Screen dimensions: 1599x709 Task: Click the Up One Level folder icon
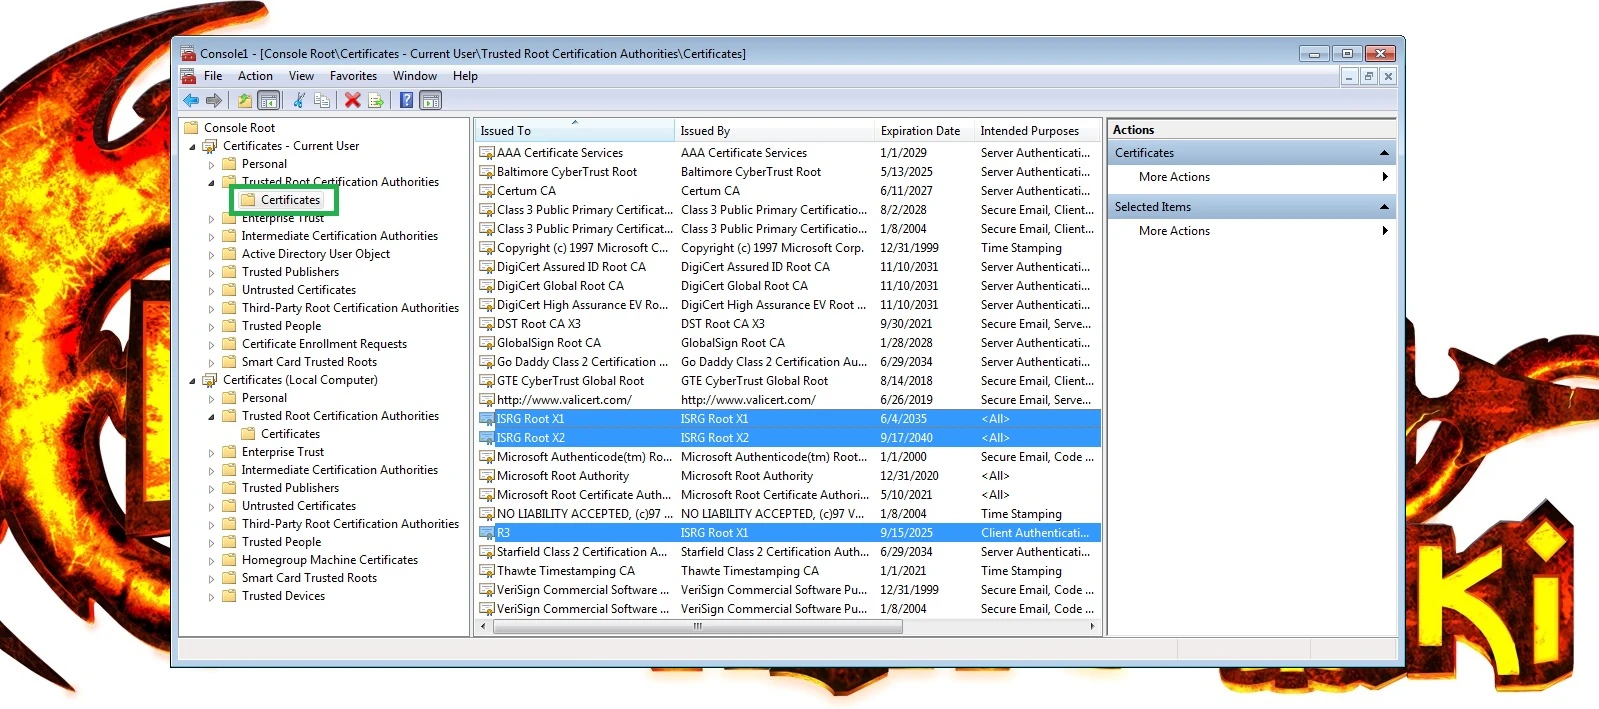point(244,100)
